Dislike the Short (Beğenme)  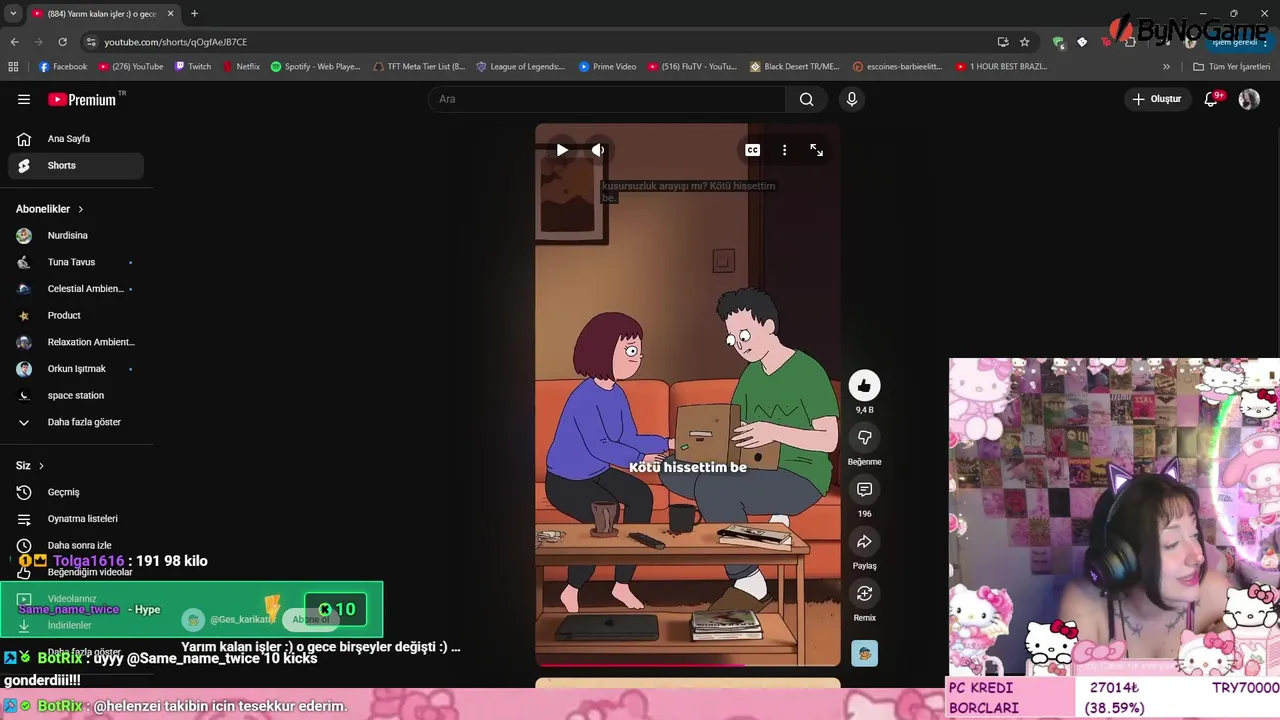864,437
